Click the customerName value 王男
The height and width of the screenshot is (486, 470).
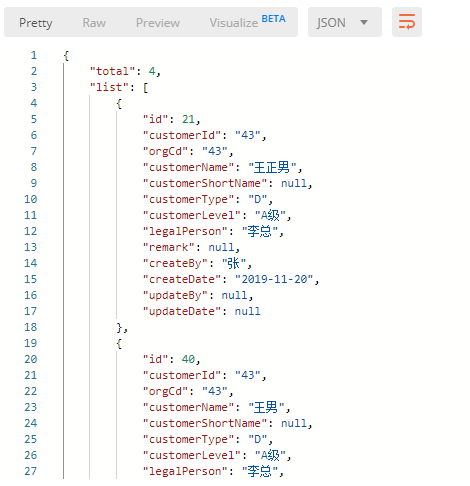[x=266, y=407]
